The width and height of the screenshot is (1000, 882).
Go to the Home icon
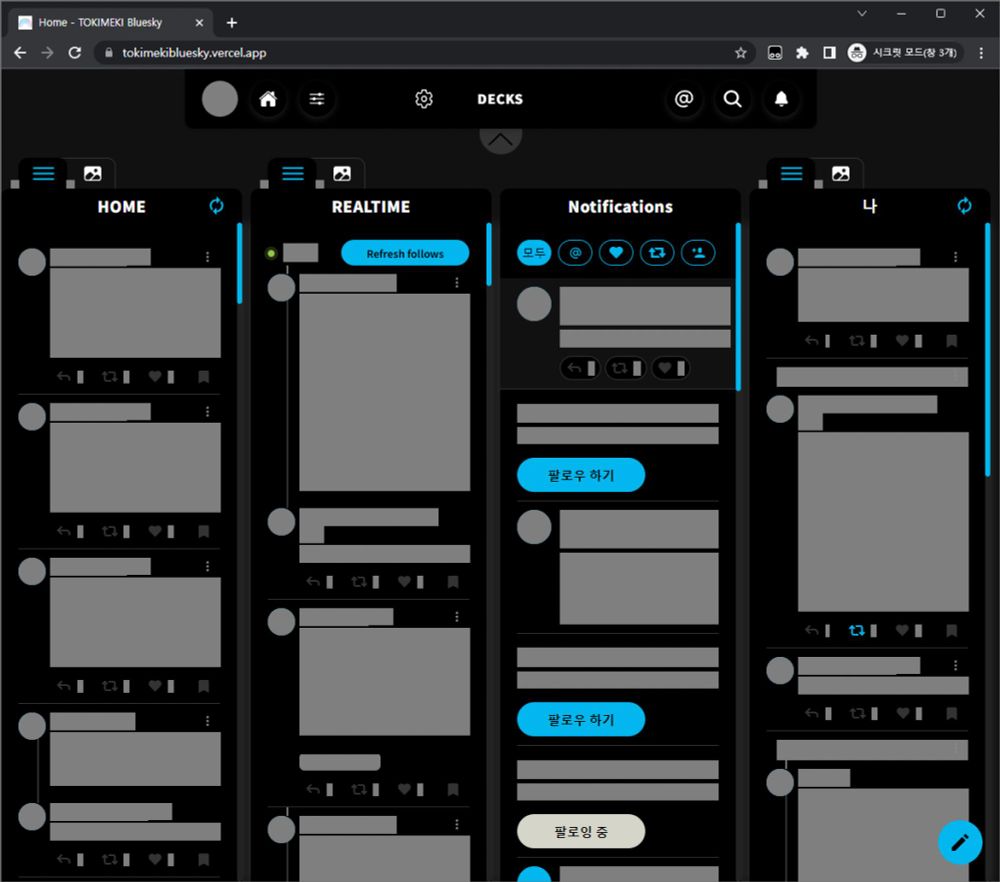tap(268, 99)
